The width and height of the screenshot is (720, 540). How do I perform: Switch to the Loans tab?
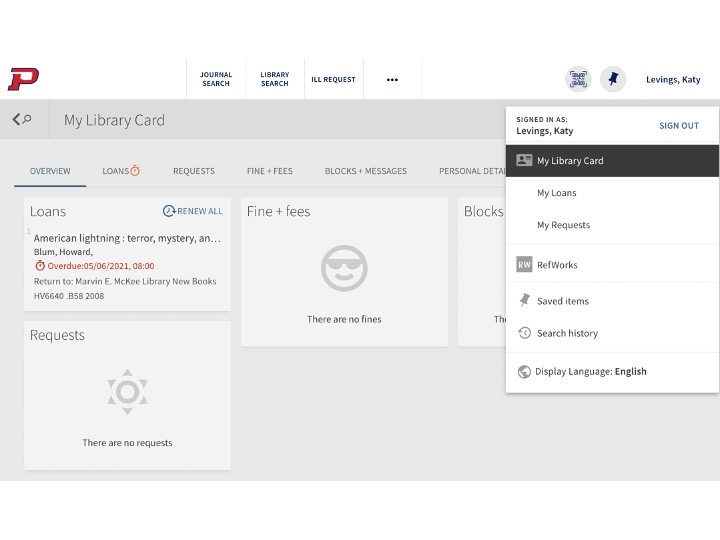click(x=120, y=171)
